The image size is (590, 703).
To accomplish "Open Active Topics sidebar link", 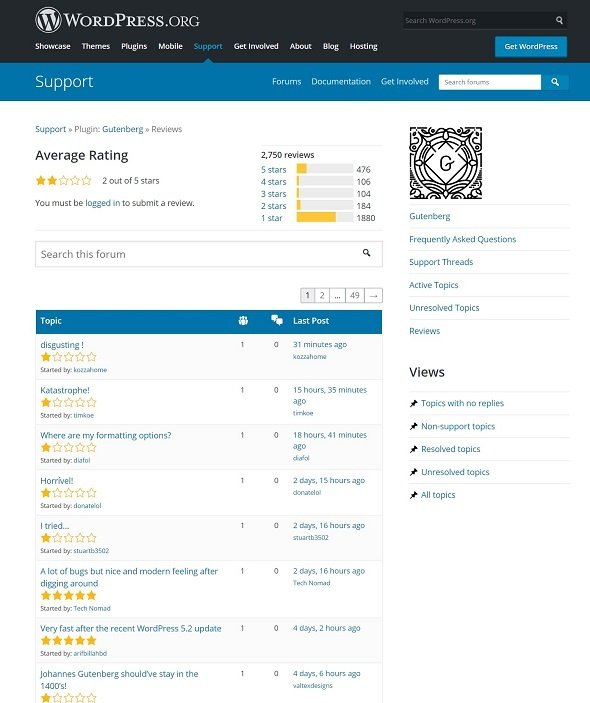I will [434, 285].
